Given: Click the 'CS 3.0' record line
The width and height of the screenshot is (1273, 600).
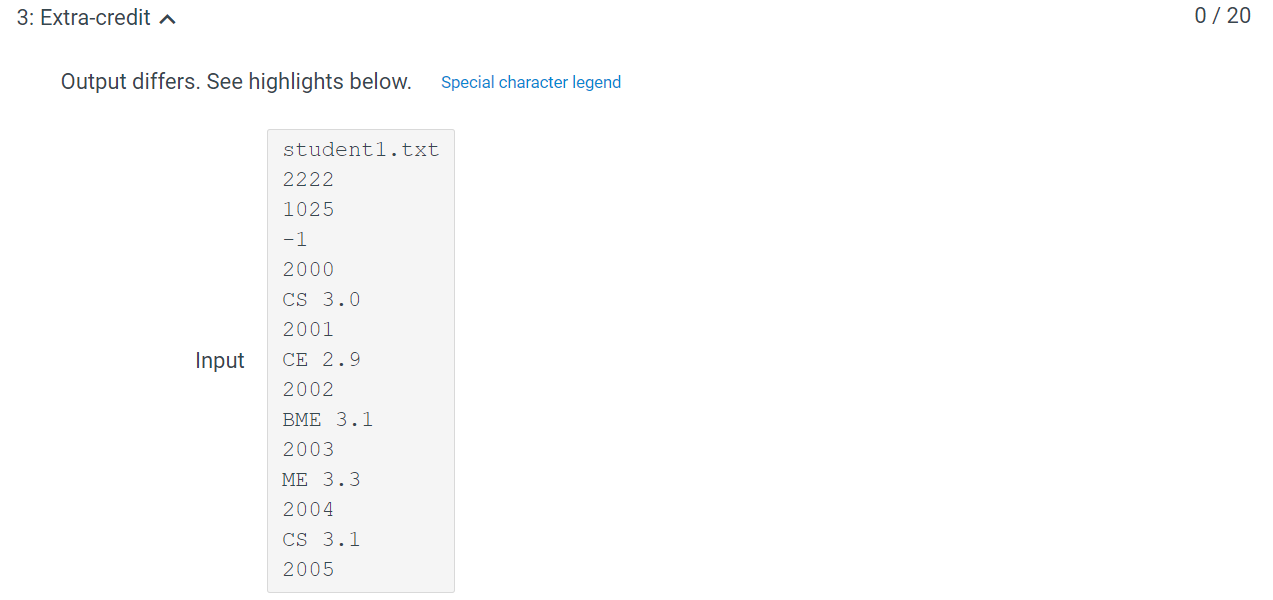Looking at the screenshot, I should click(x=321, y=299).
